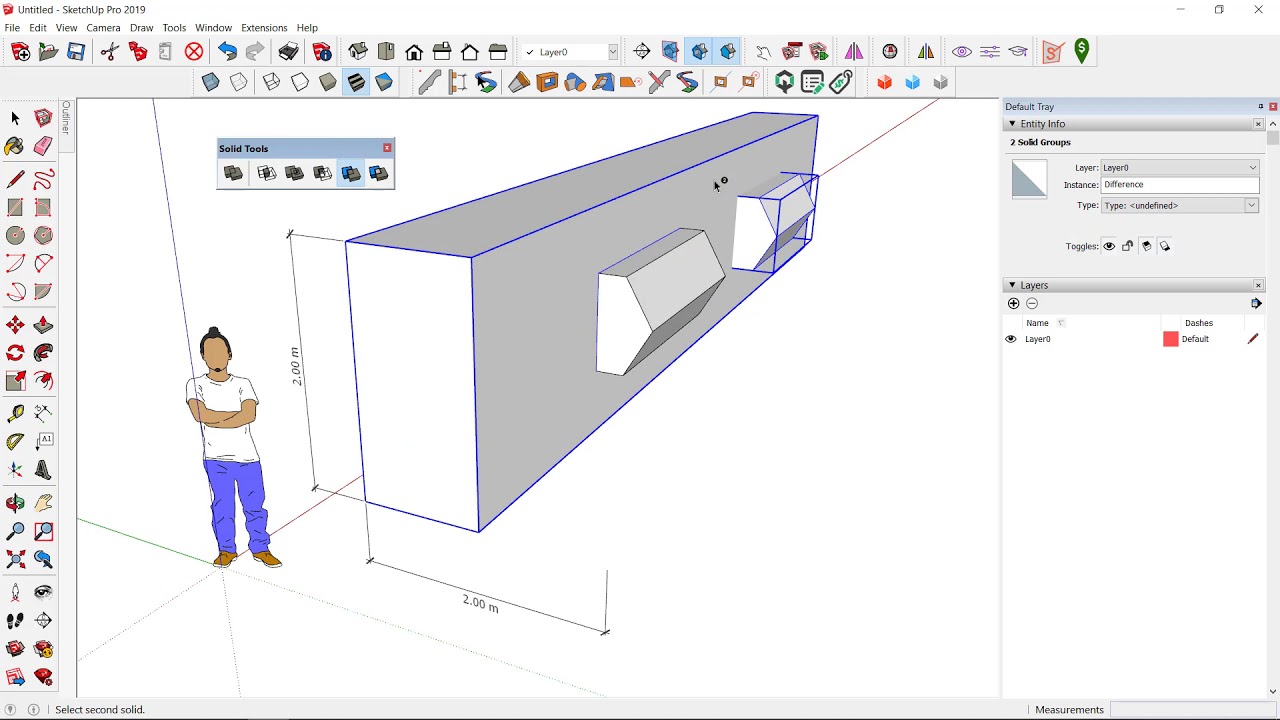
Task: Open the Camera menu
Action: (x=103, y=28)
